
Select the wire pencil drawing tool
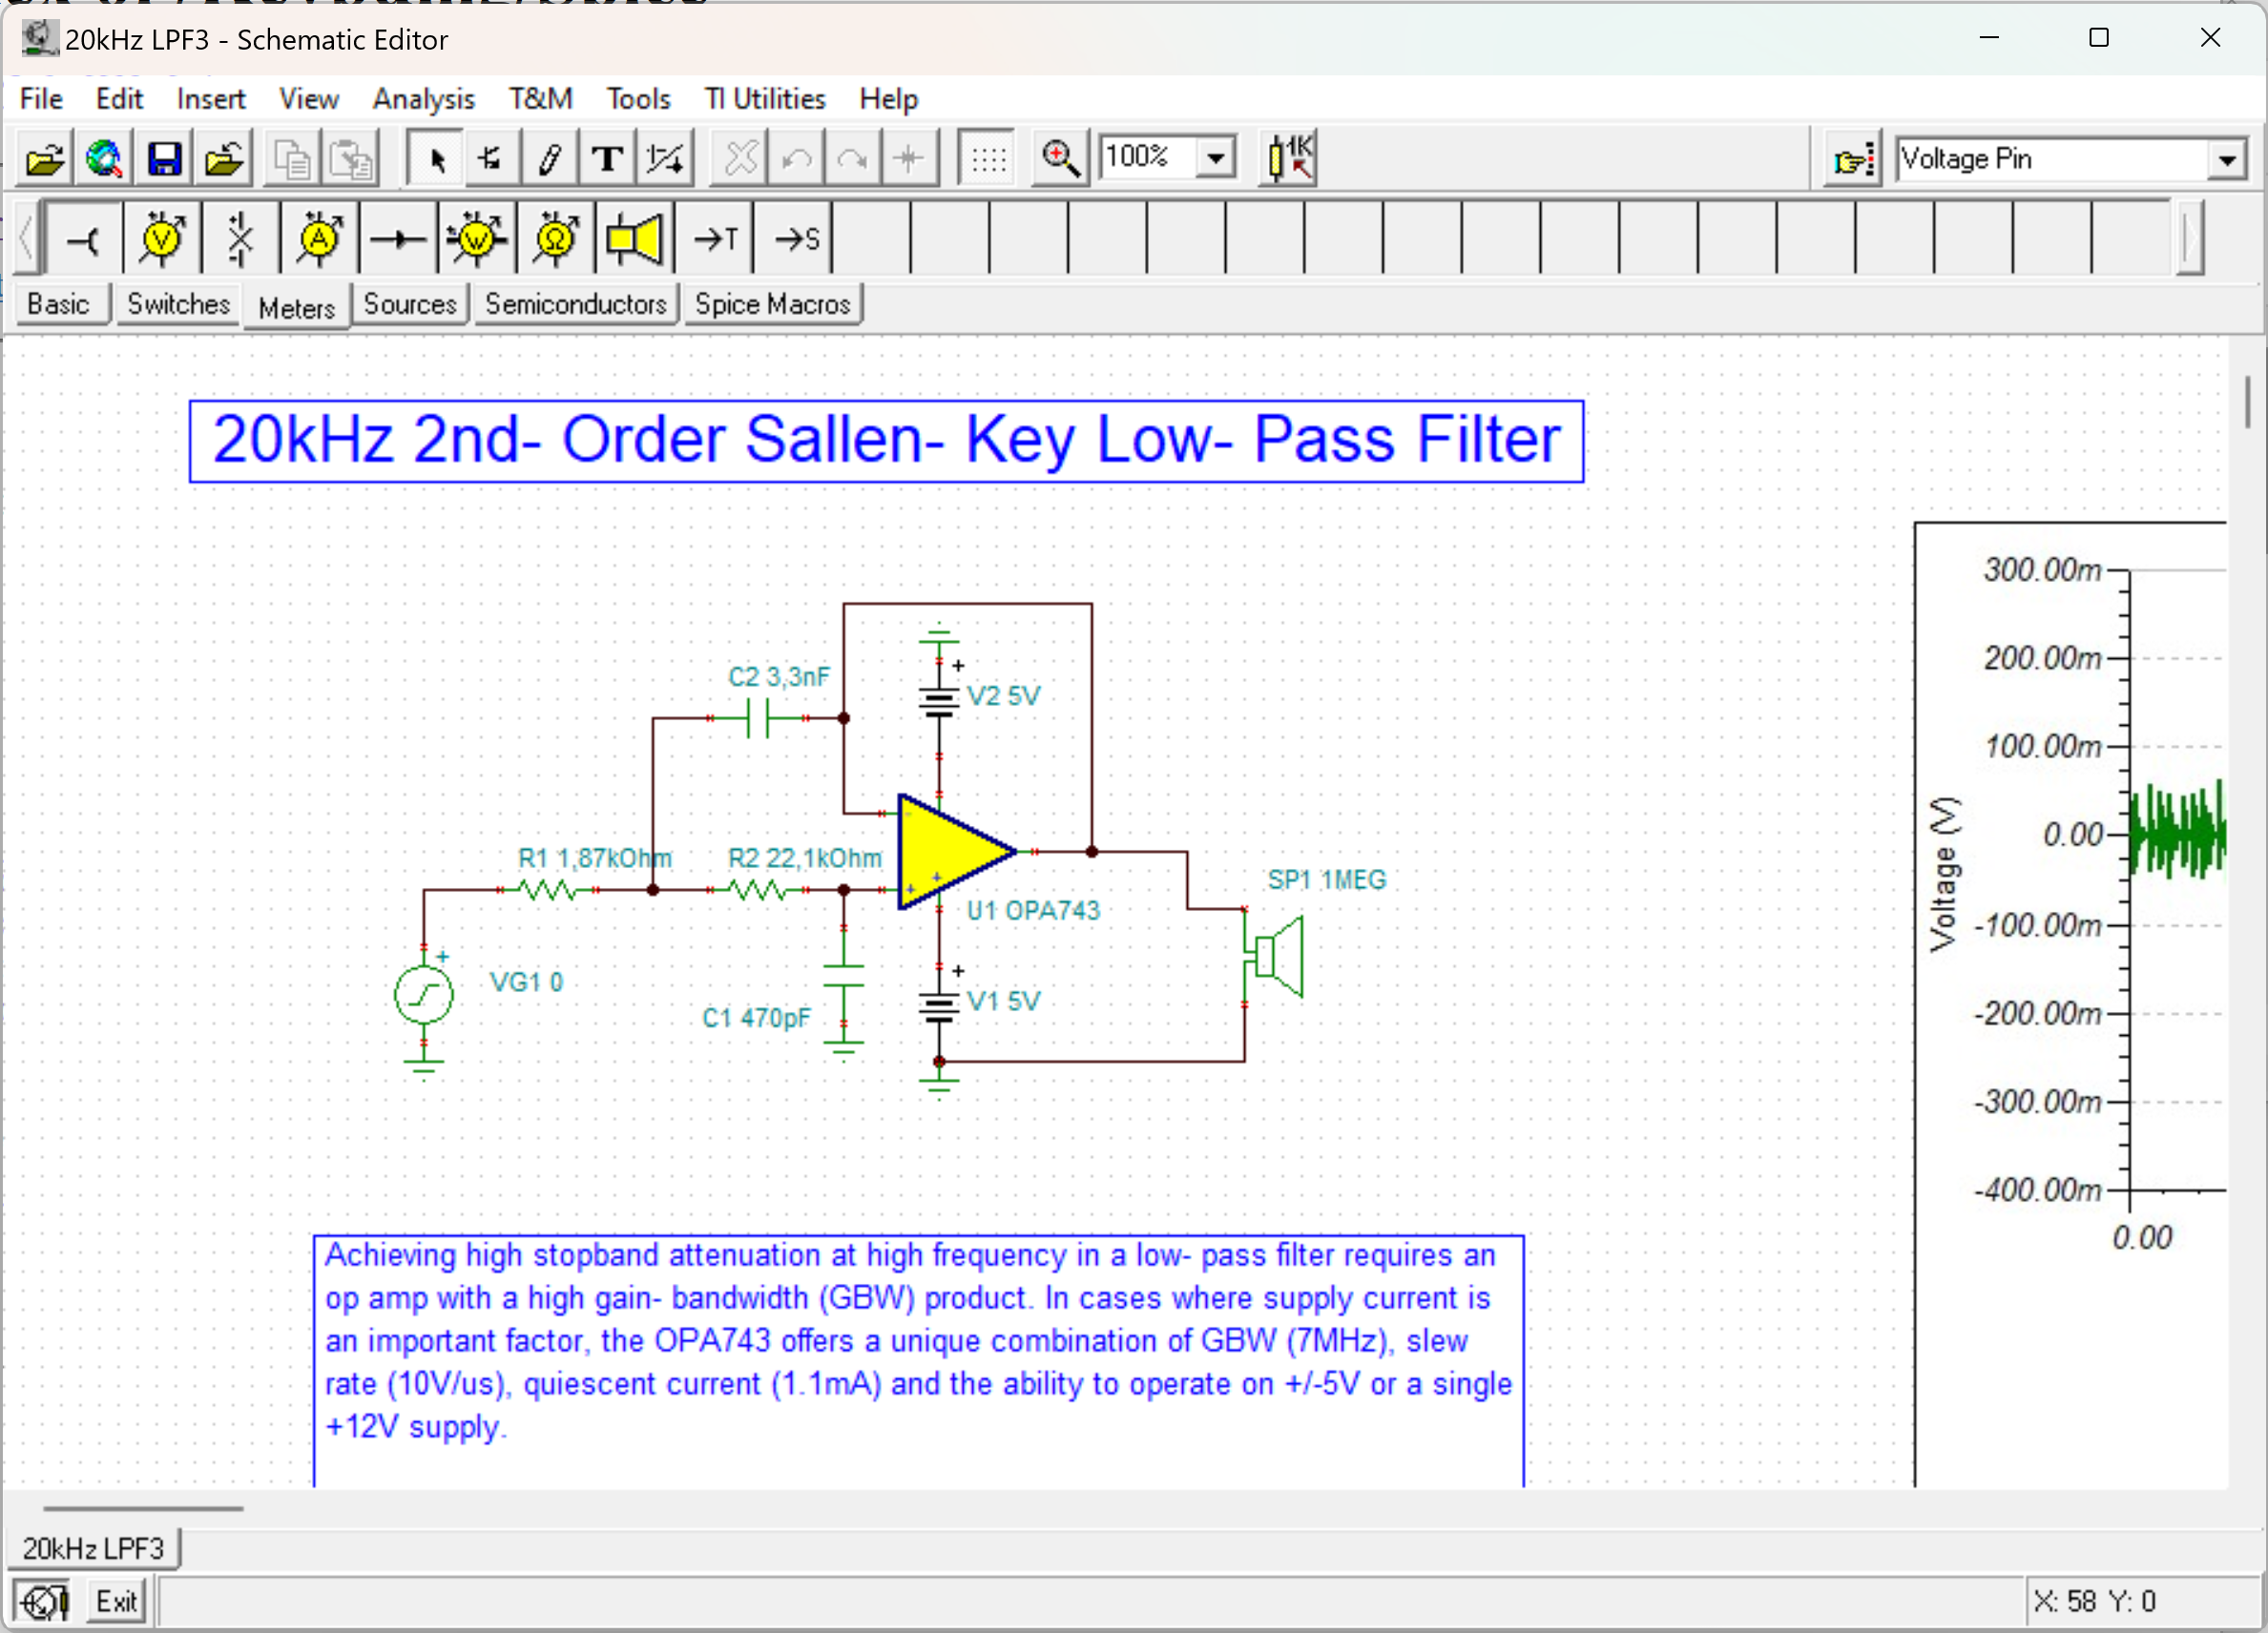tap(549, 159)
